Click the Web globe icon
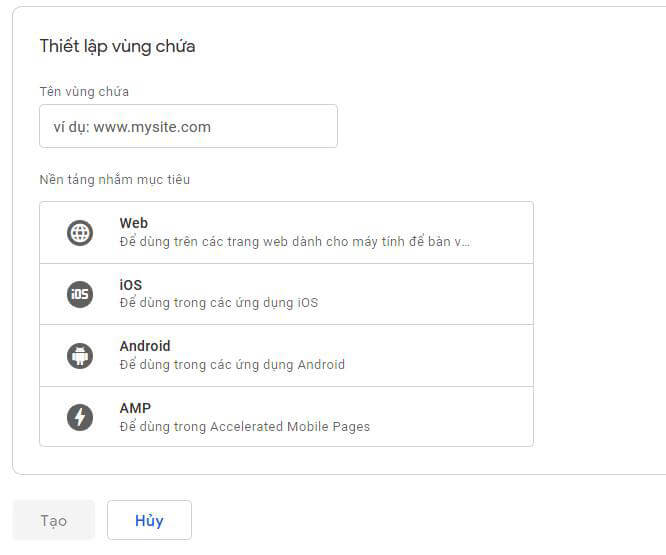 pos(80,233)
